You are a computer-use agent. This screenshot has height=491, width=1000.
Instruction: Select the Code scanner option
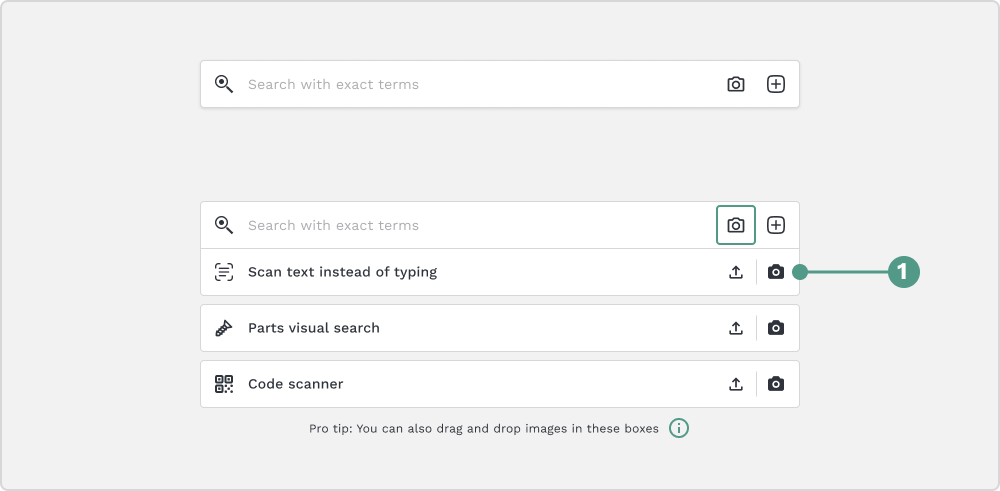click(x=499, y=385)
